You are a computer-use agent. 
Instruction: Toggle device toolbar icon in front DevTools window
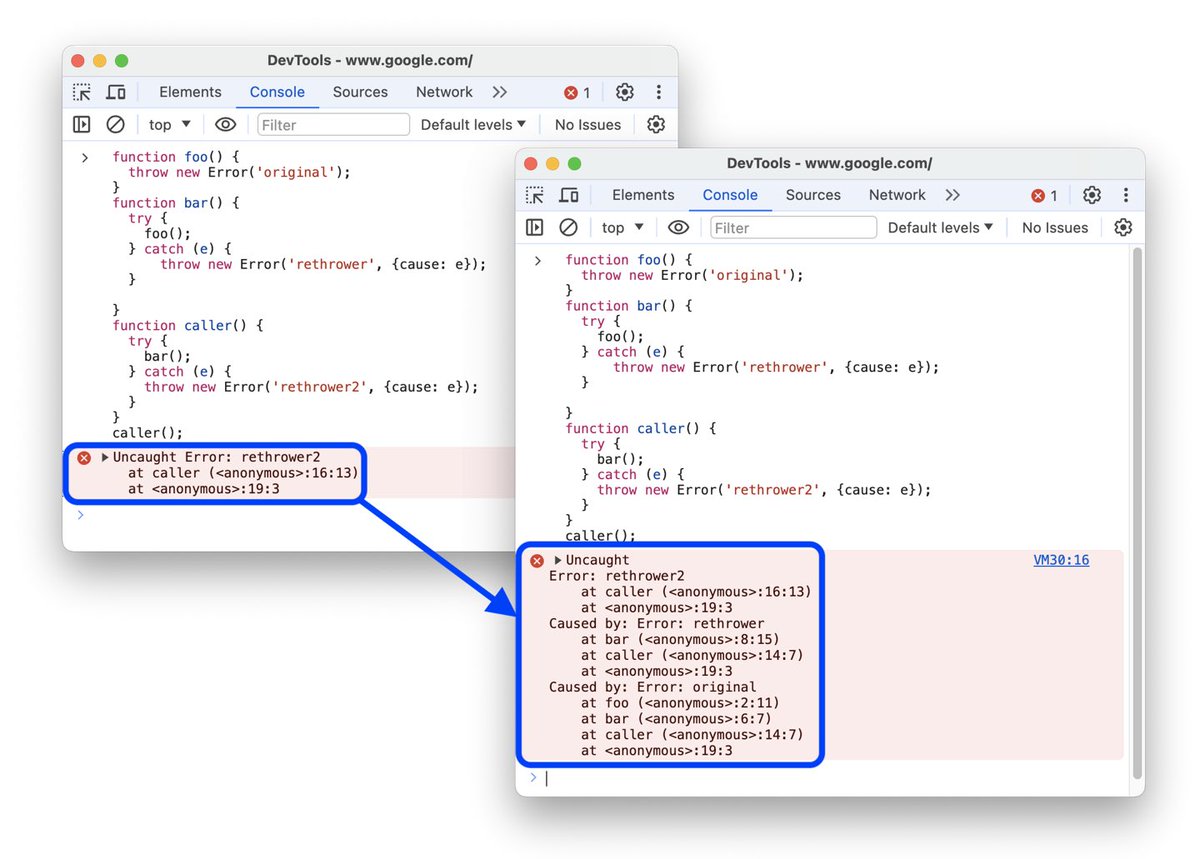(x=569, y=195)
